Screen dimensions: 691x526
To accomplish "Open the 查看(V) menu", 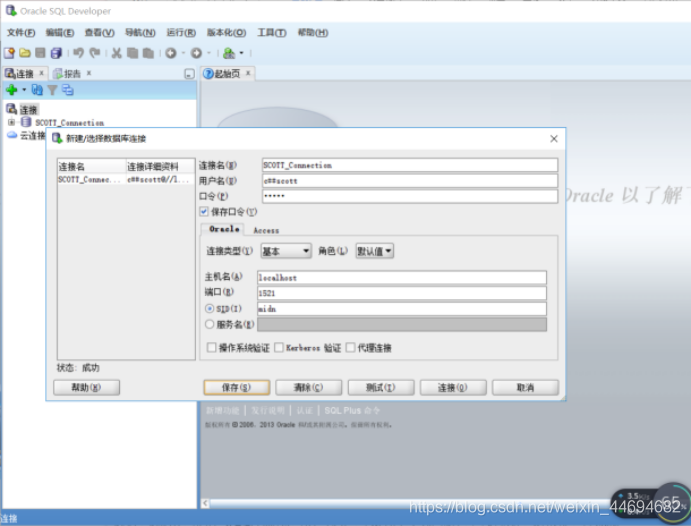I will coord(99,33).
